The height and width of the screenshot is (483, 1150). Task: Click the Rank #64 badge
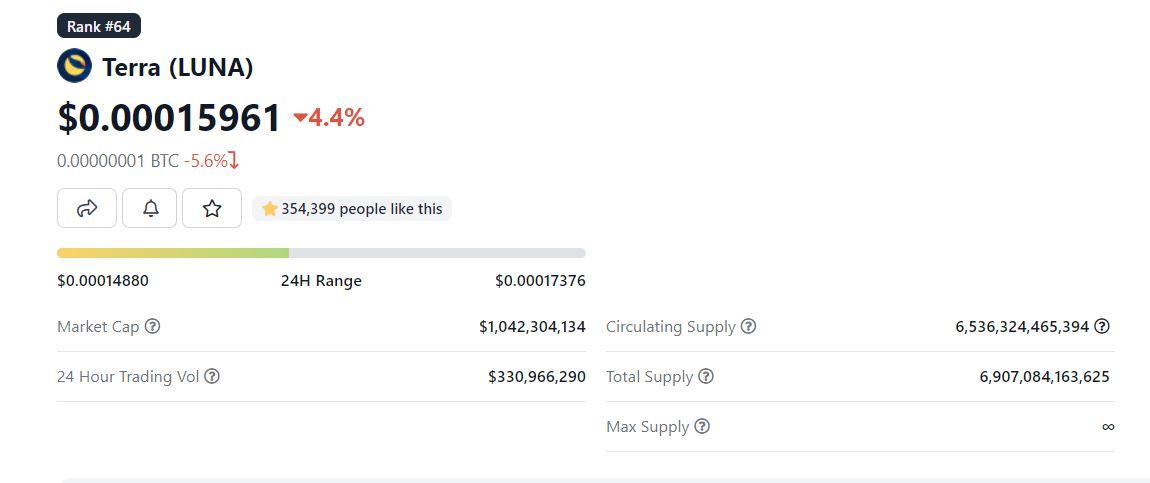pos(99,26)
